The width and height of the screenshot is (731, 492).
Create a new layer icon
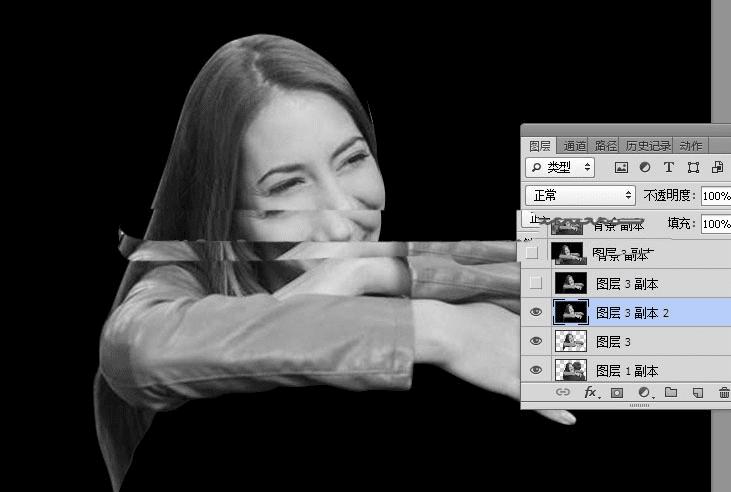pyautogui.click(x=697, y=393)
